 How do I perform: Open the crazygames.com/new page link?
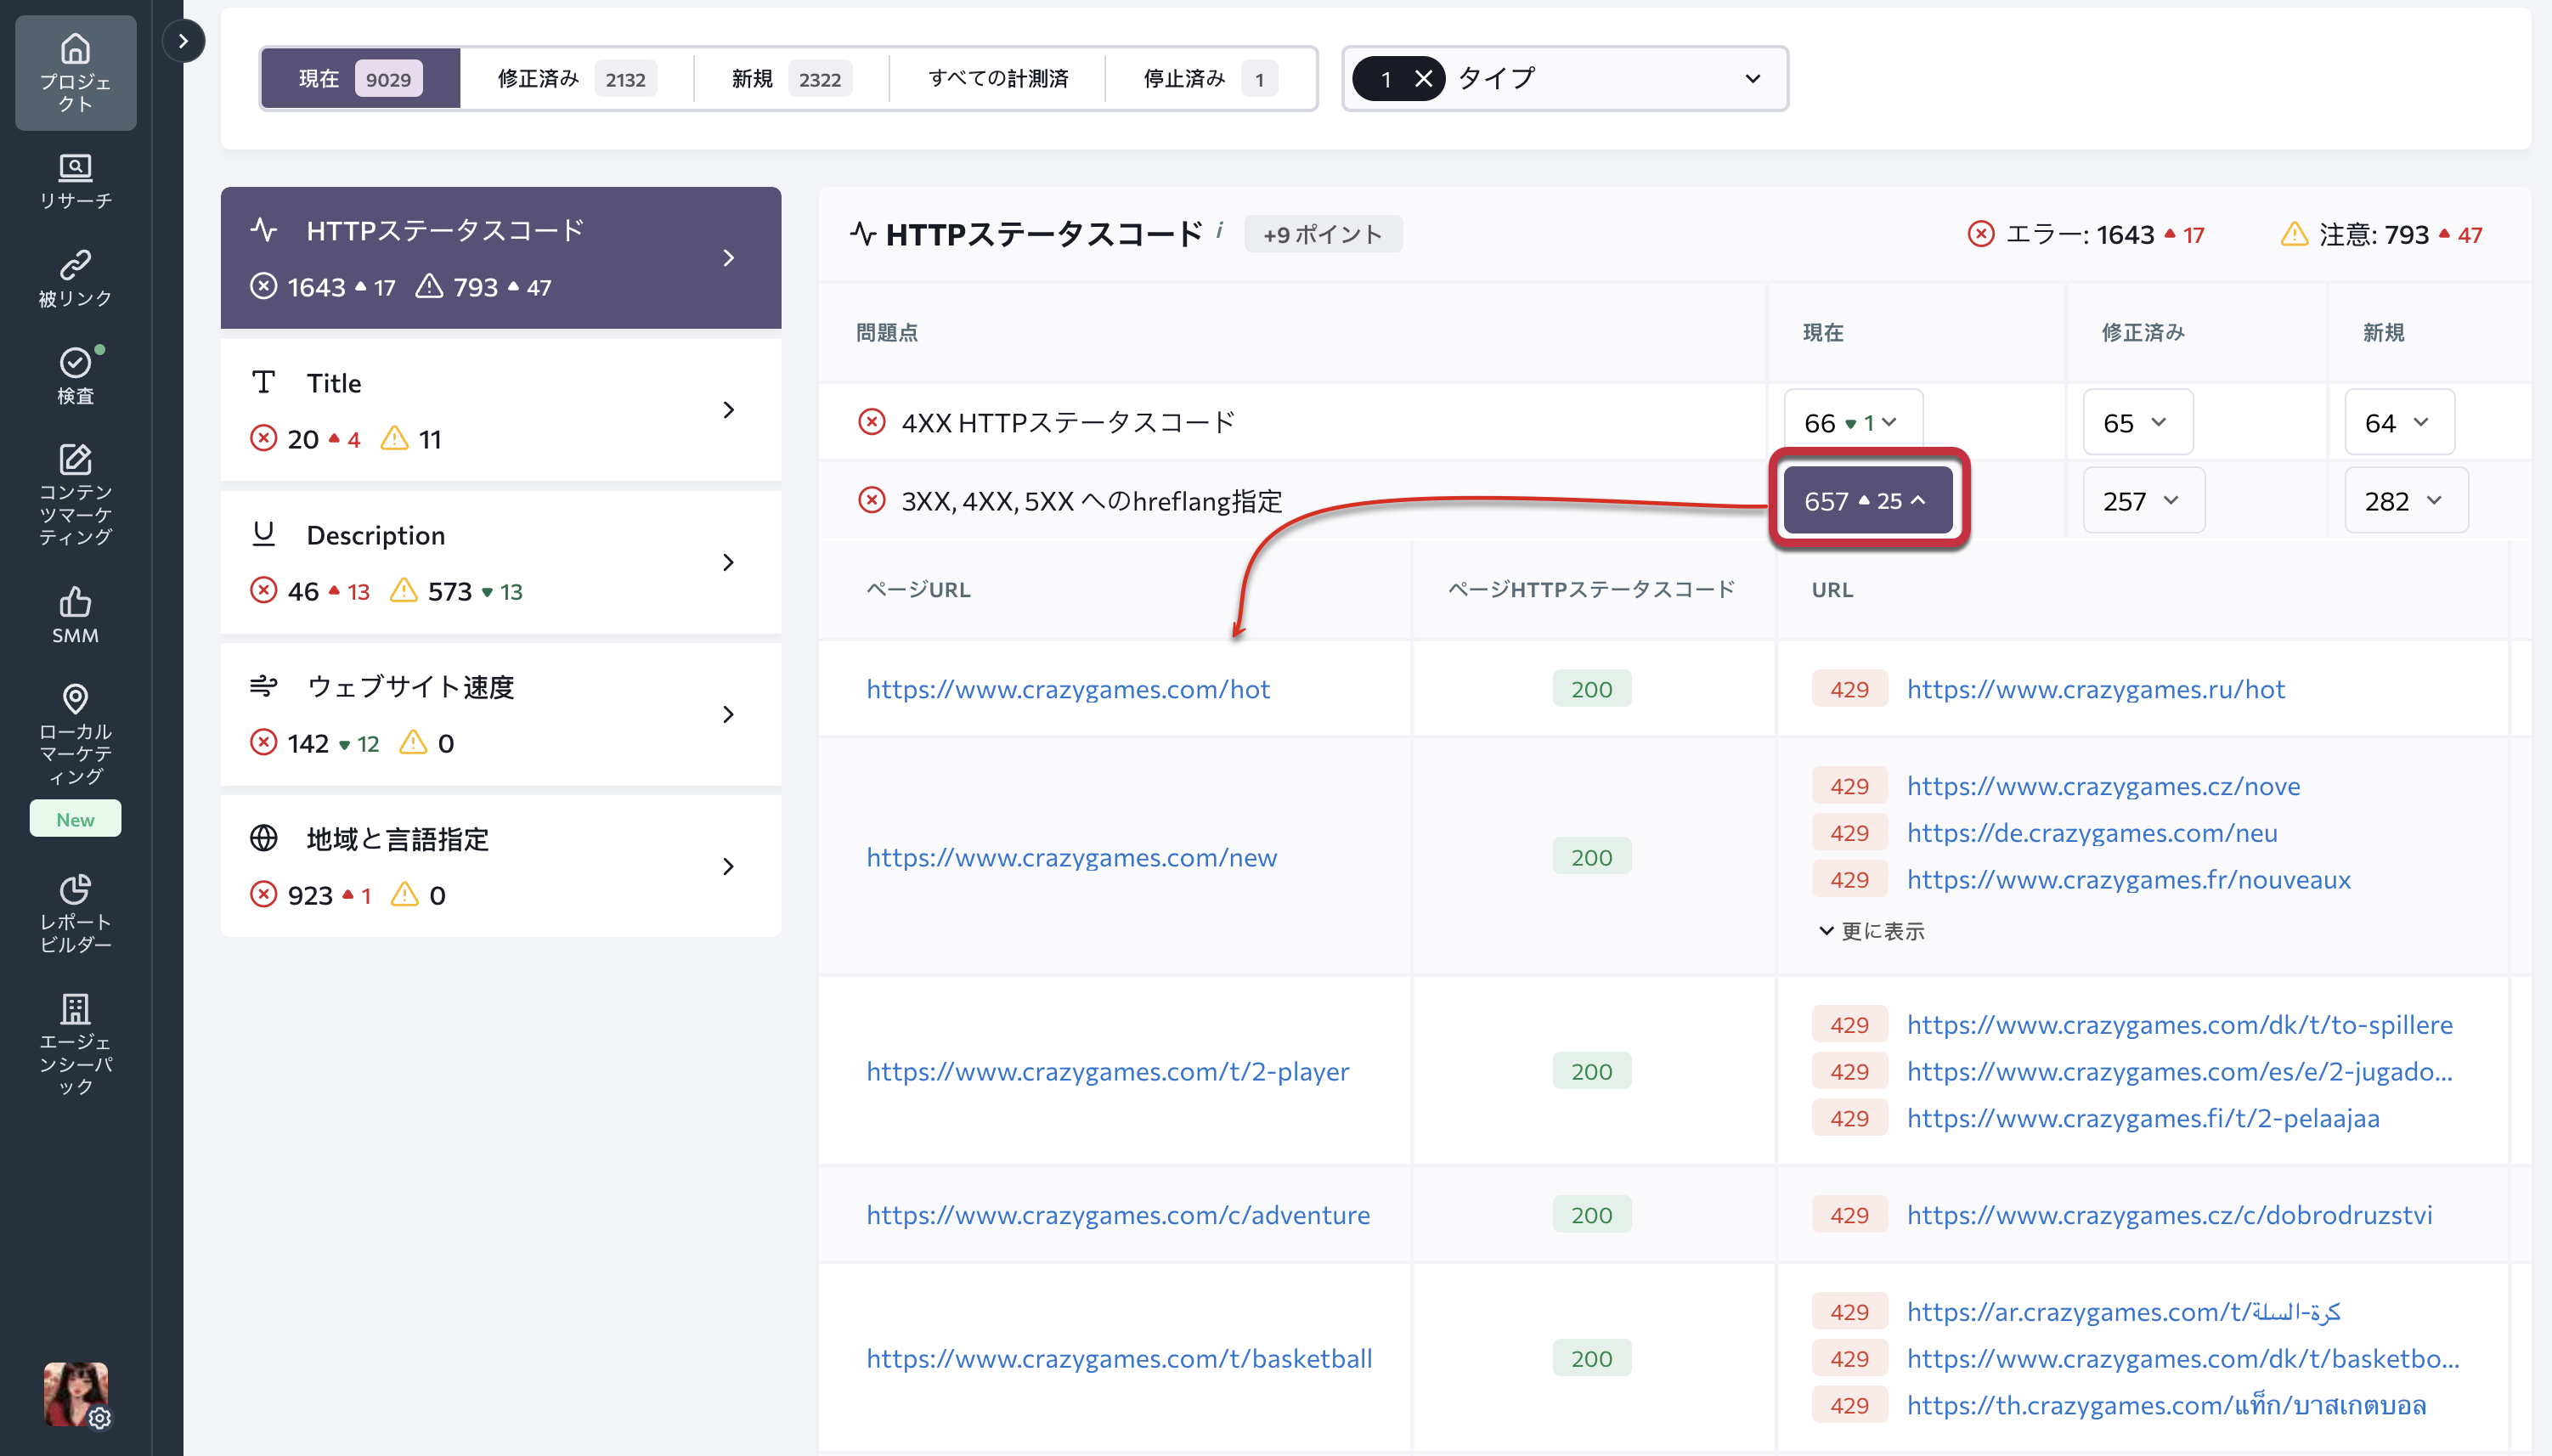coord(1072,857)
